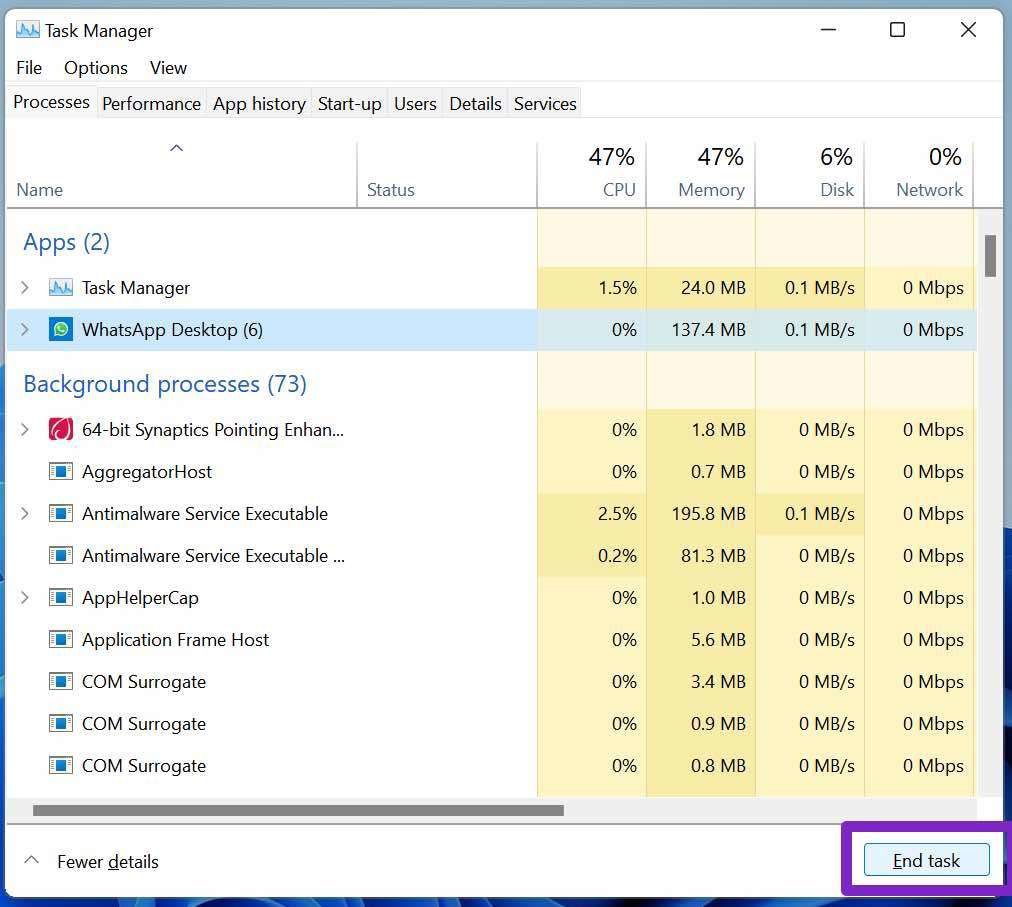The width and height of the screenshot is (1012, 907).
Task: Expand the first Antimalware Service Executable
Action: tap(25, 514)
